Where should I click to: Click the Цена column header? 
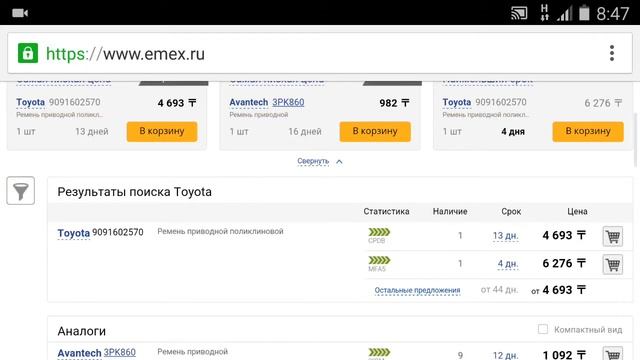(x=577, y=211)
